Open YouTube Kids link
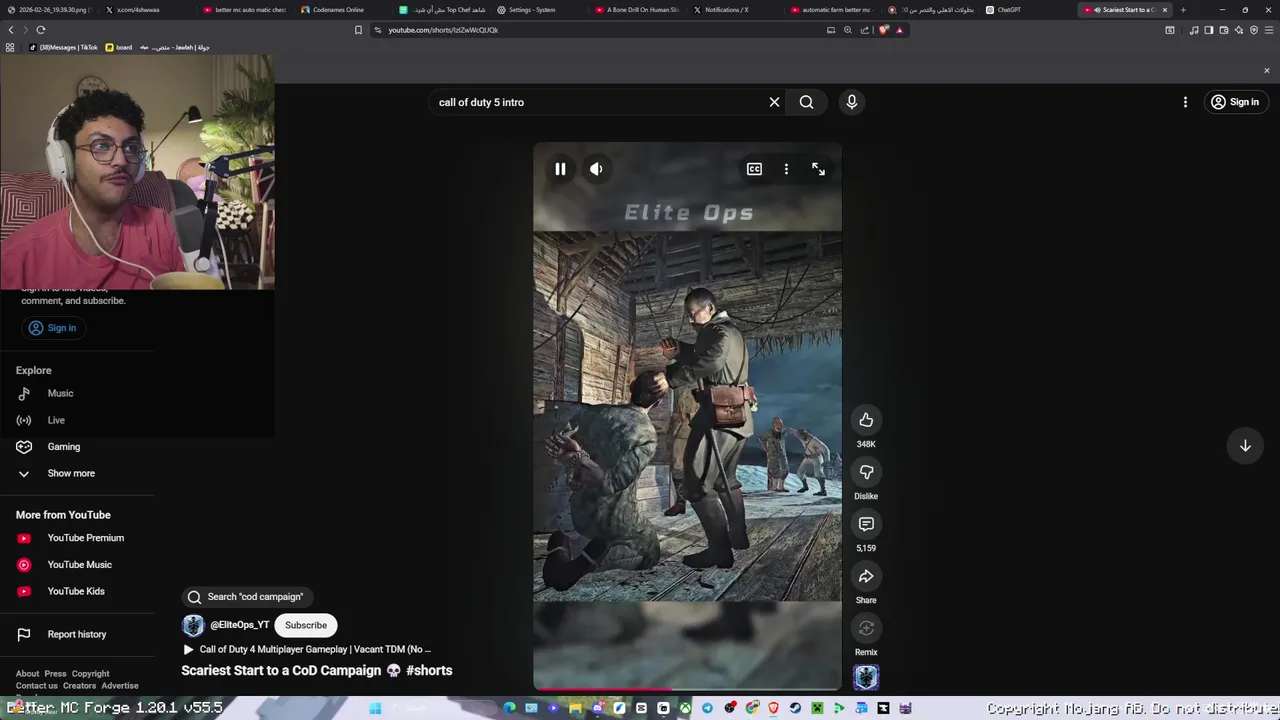This screenshot has width=1280, height=720. click(x=77, y=591)
